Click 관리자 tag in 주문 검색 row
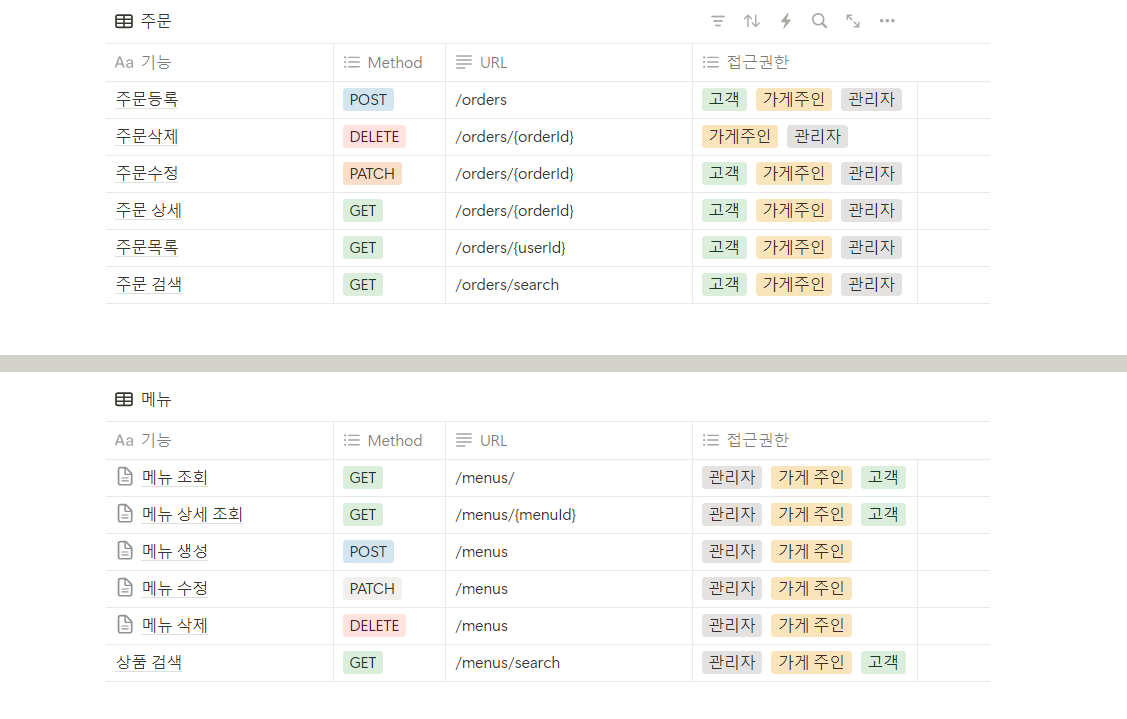The height and width of the screenshot is (719, 1127). click(871, 285)
